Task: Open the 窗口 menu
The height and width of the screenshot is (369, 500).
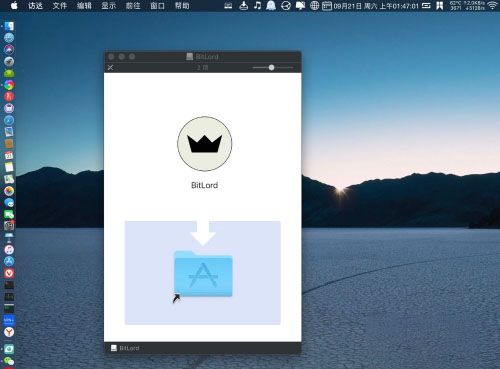Action: (157, 6)
